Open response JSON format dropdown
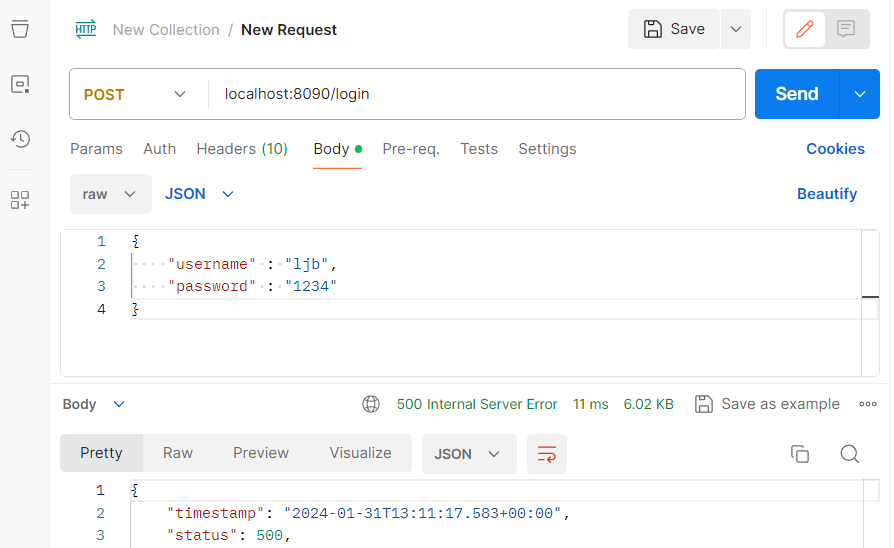The image size is (894, 548). (x=469, y=454)
